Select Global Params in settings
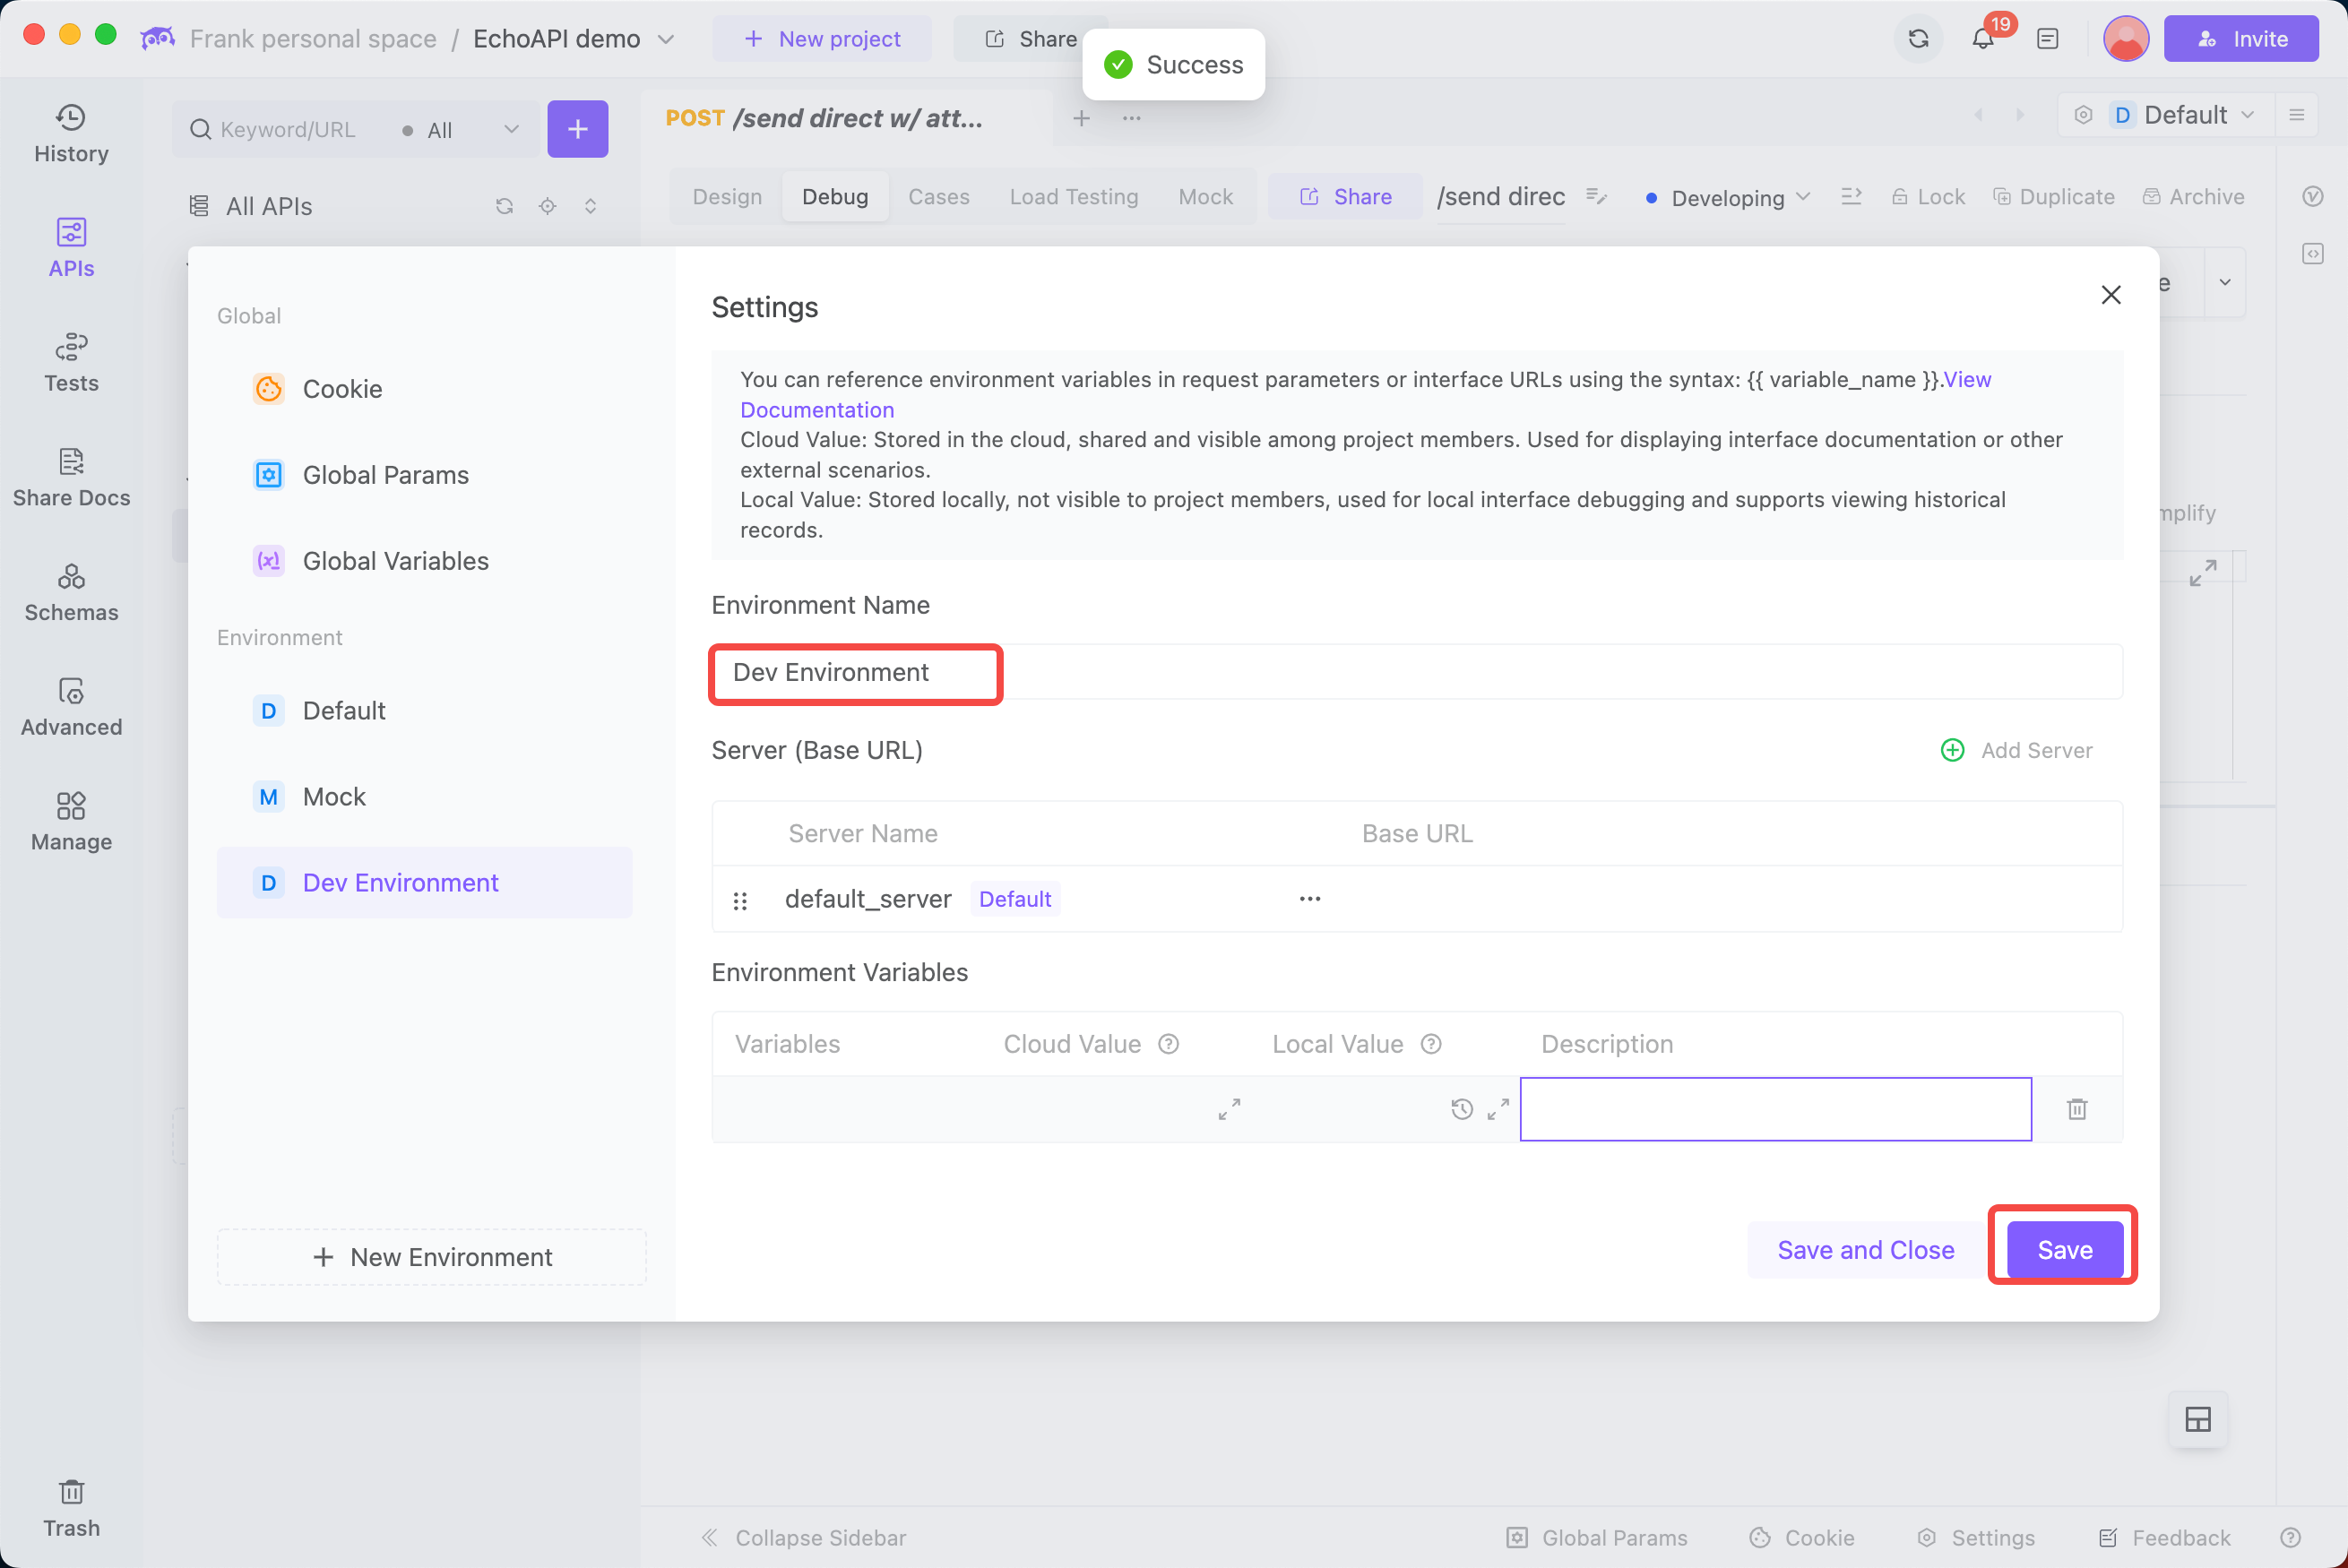This screenshot has width=2348, height=1568. [x=425, y=475]
